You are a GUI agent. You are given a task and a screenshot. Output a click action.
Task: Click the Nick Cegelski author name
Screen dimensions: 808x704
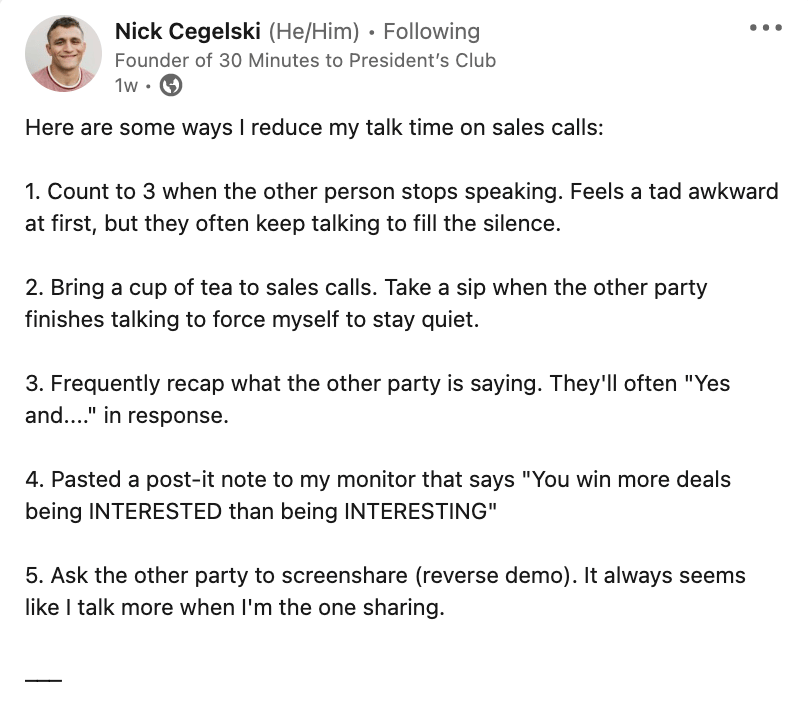pos(188,32)
